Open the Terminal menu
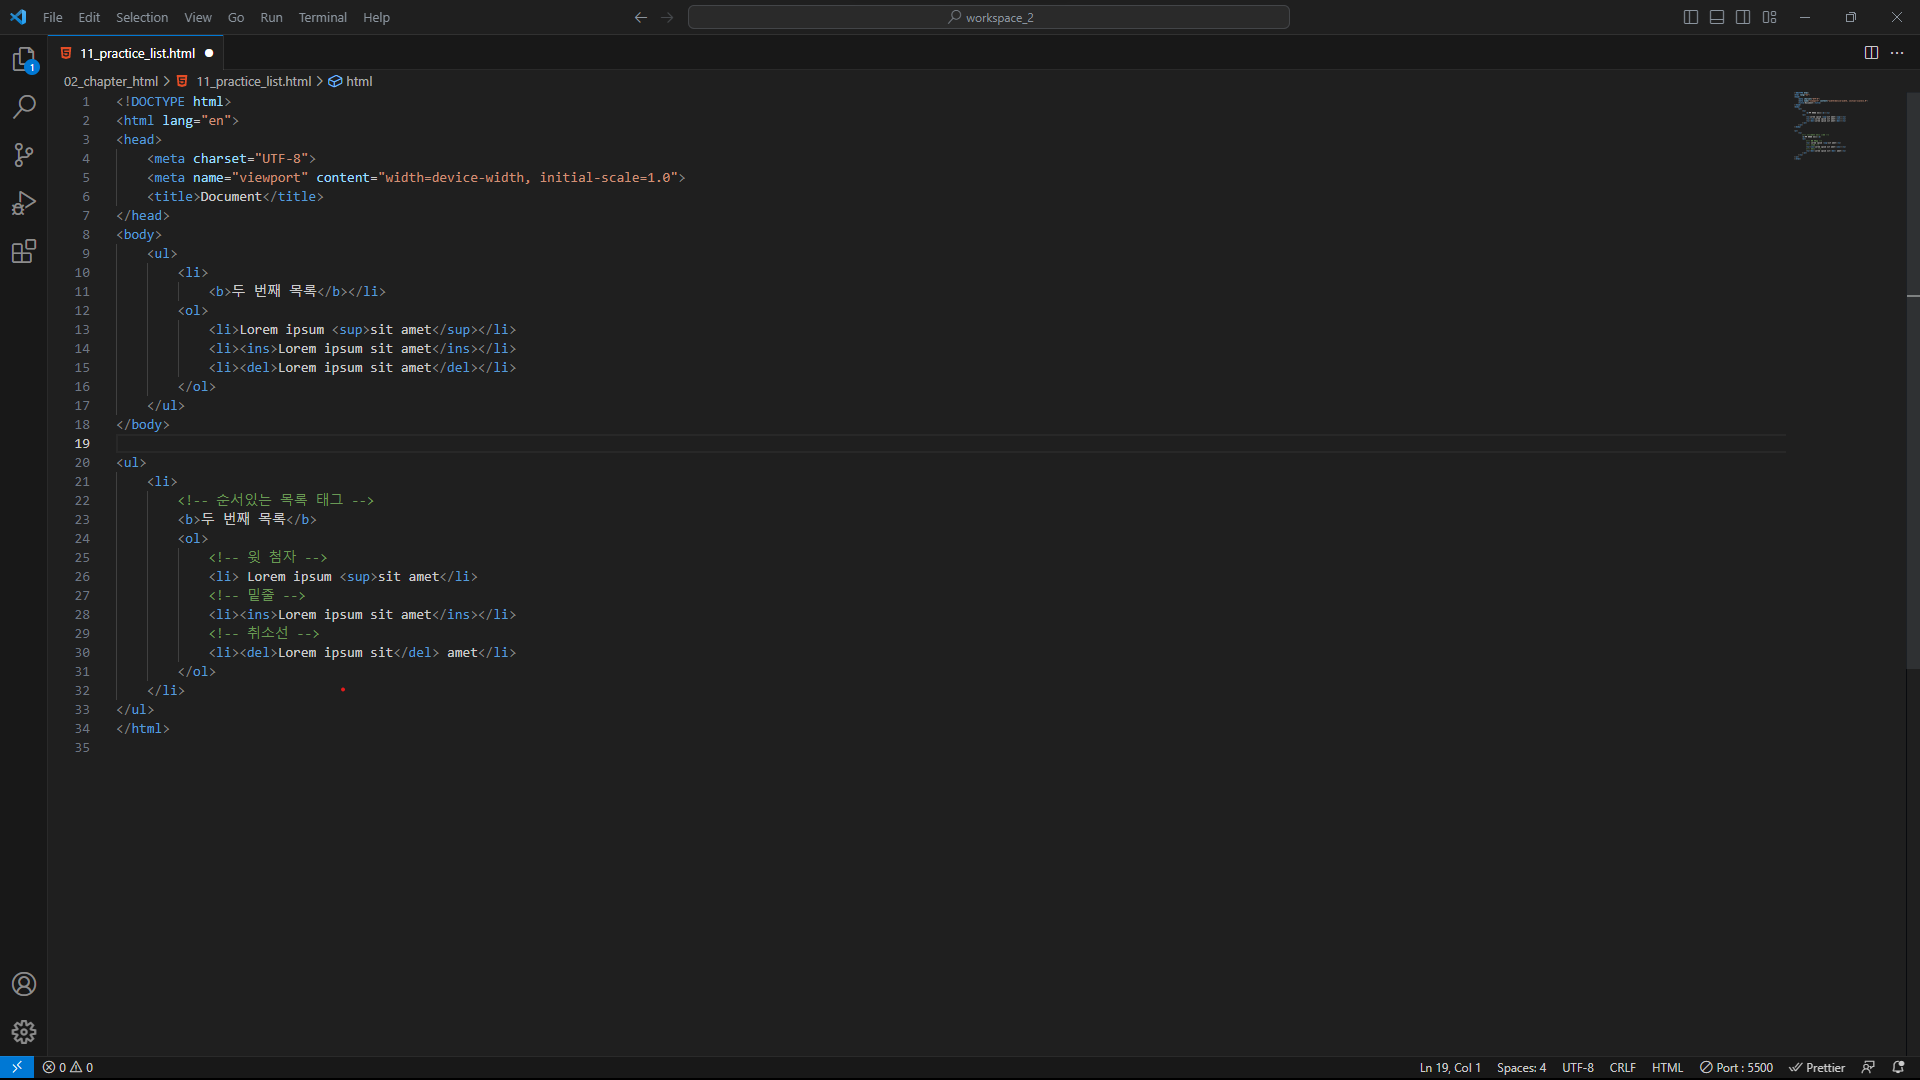The image size is (1920, 1080). (322, 17)
